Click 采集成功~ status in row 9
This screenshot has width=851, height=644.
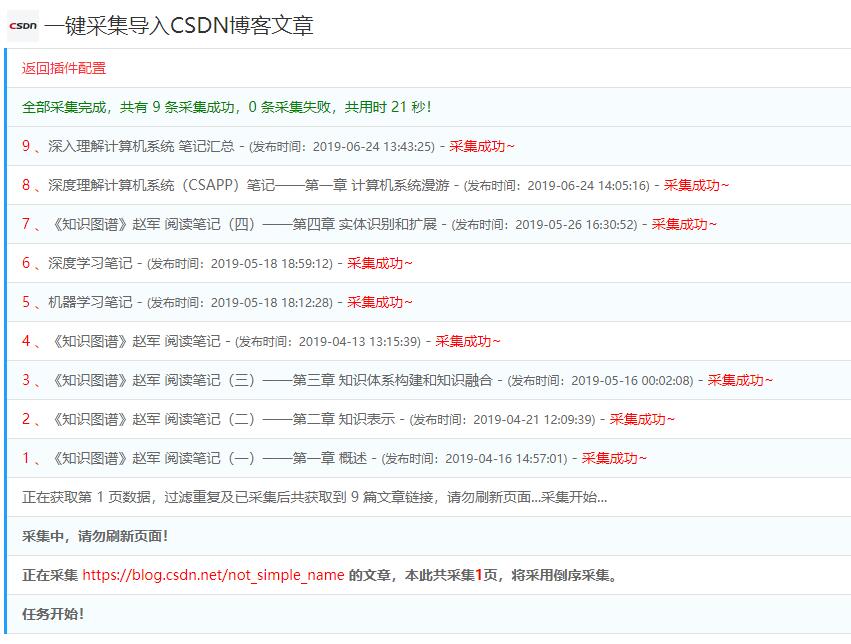pyautogui.click(x=481, y=146)
